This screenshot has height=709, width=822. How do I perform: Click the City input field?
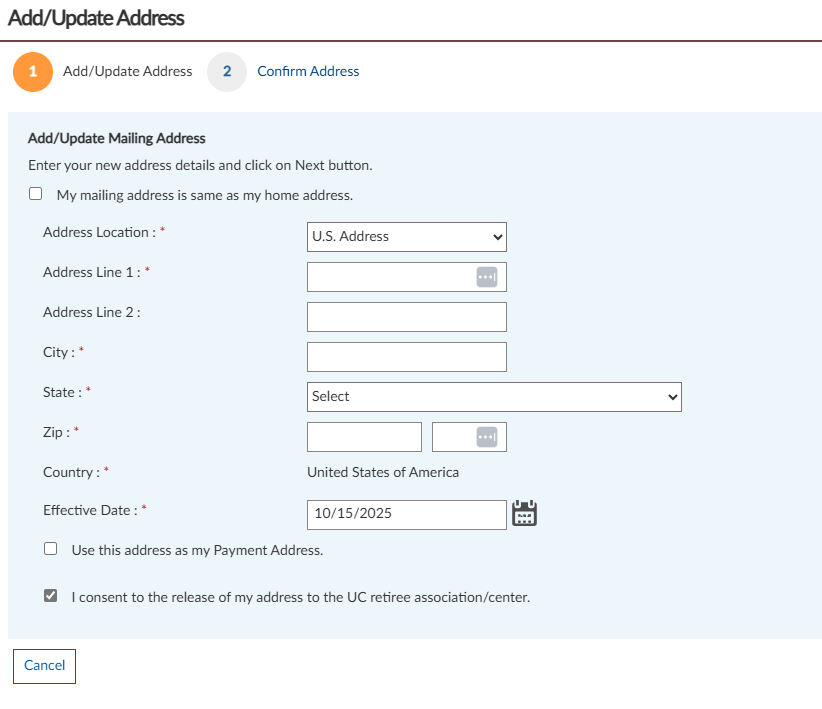click(406, 357)
